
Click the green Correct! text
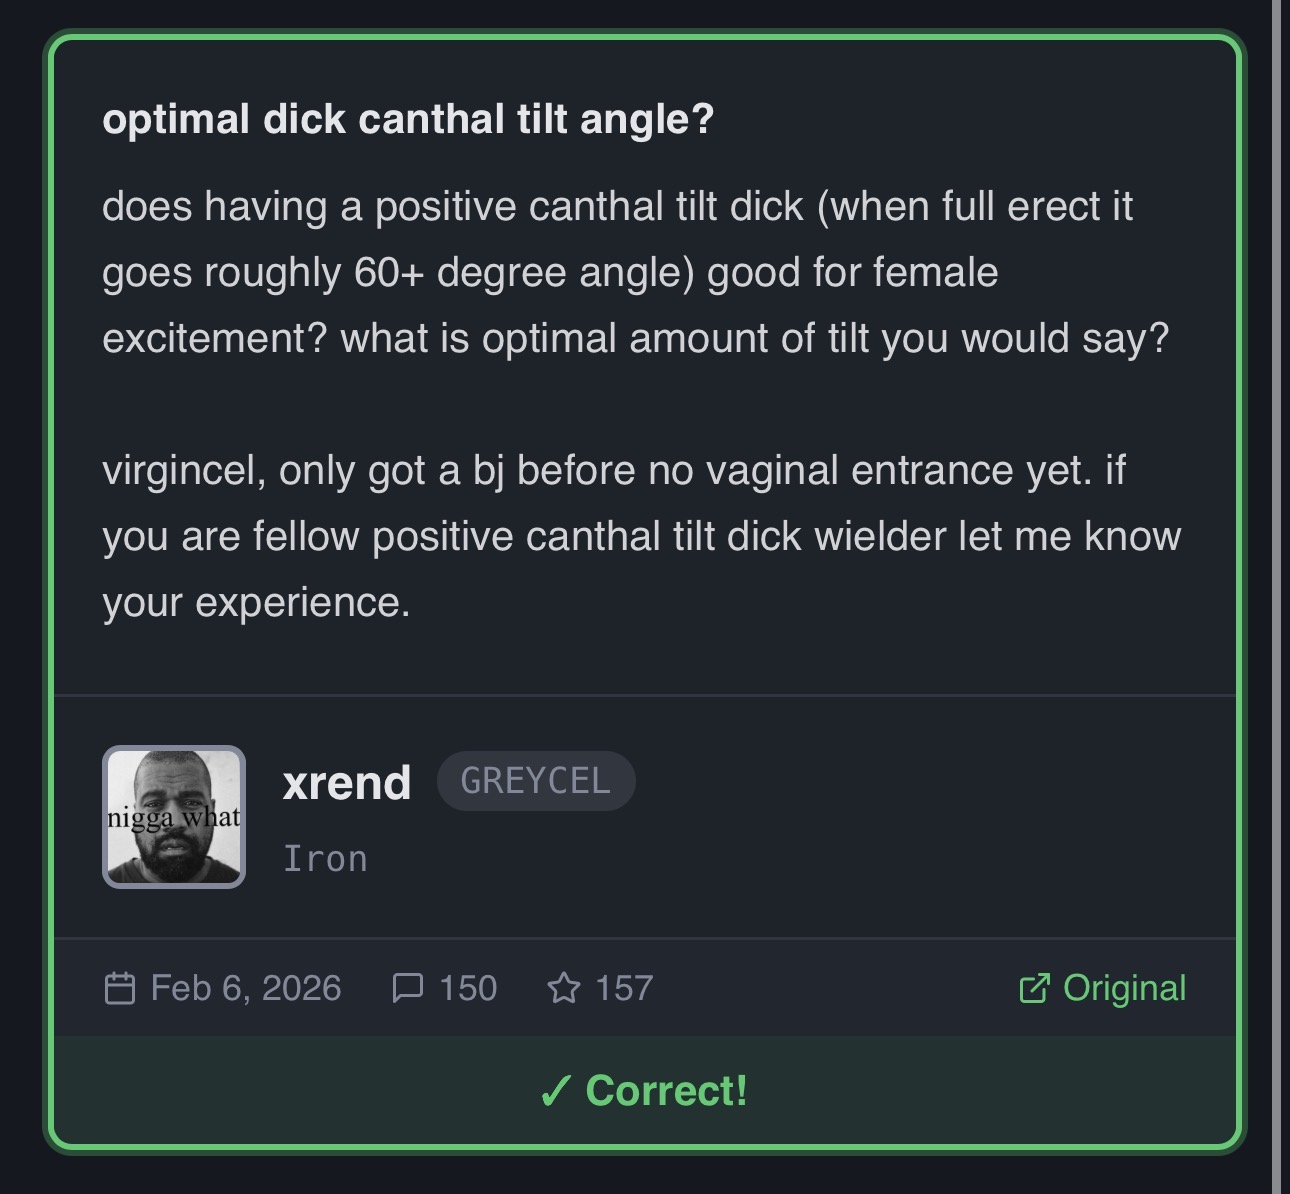click(667, 1091)
